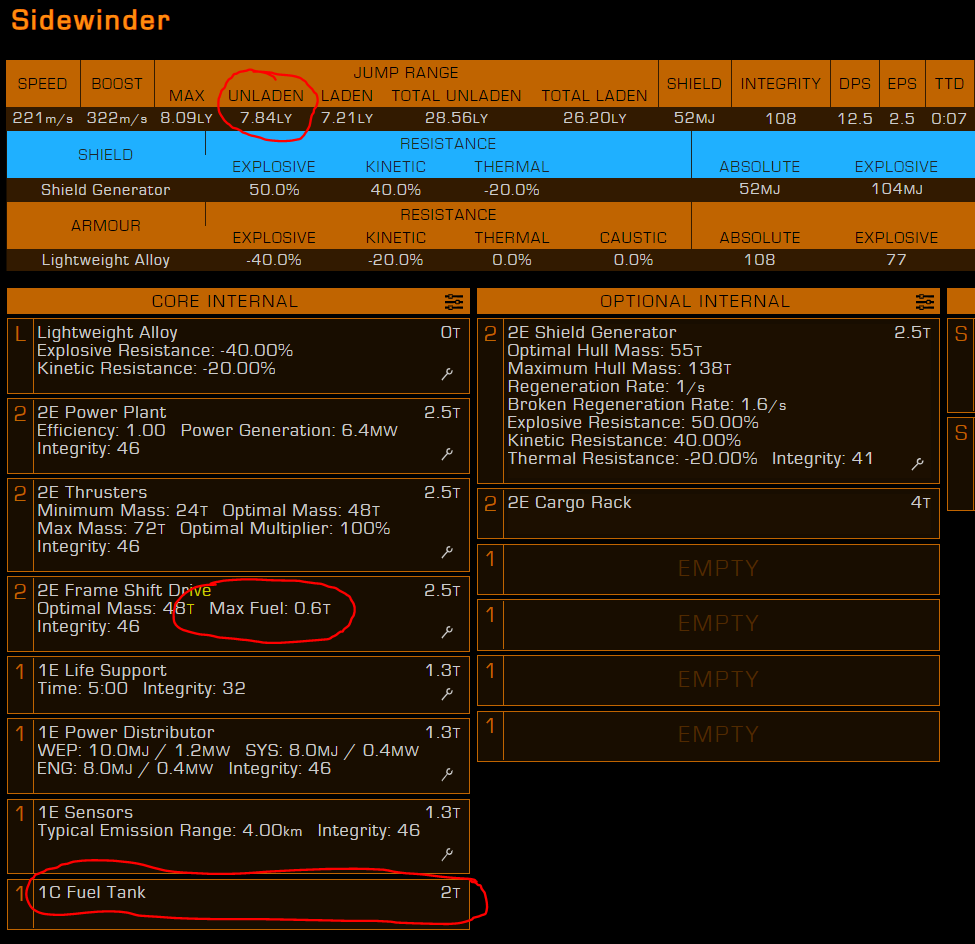Select the 1C Fuel Tank slot
This screenshot has width=975, height=944.
click(238, 904)
